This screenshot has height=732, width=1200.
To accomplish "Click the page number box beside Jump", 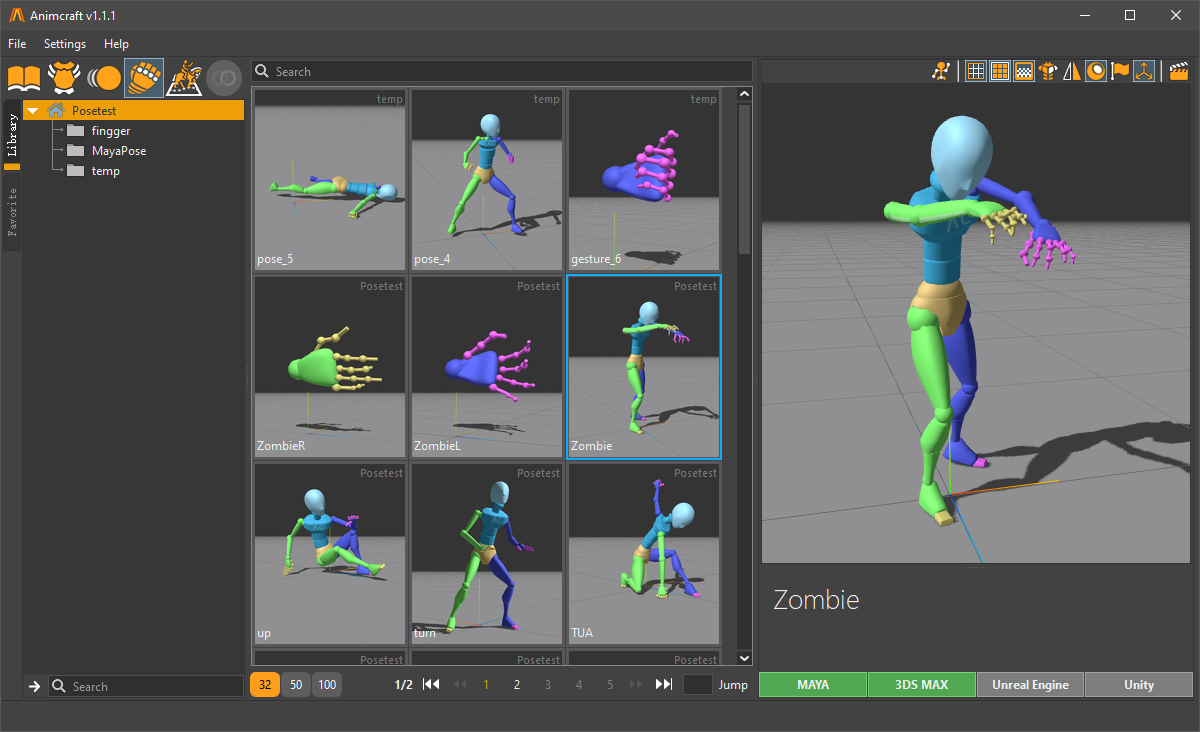I will point(697,685).
